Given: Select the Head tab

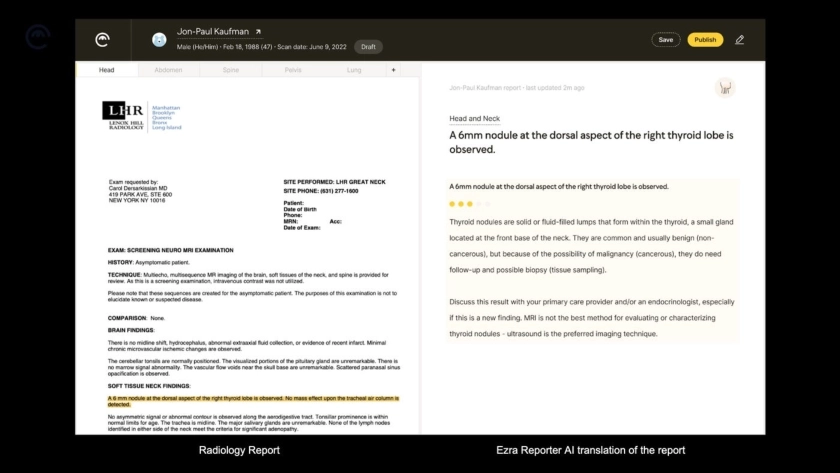Looking at the screenshot, I should tap(106, 70).
